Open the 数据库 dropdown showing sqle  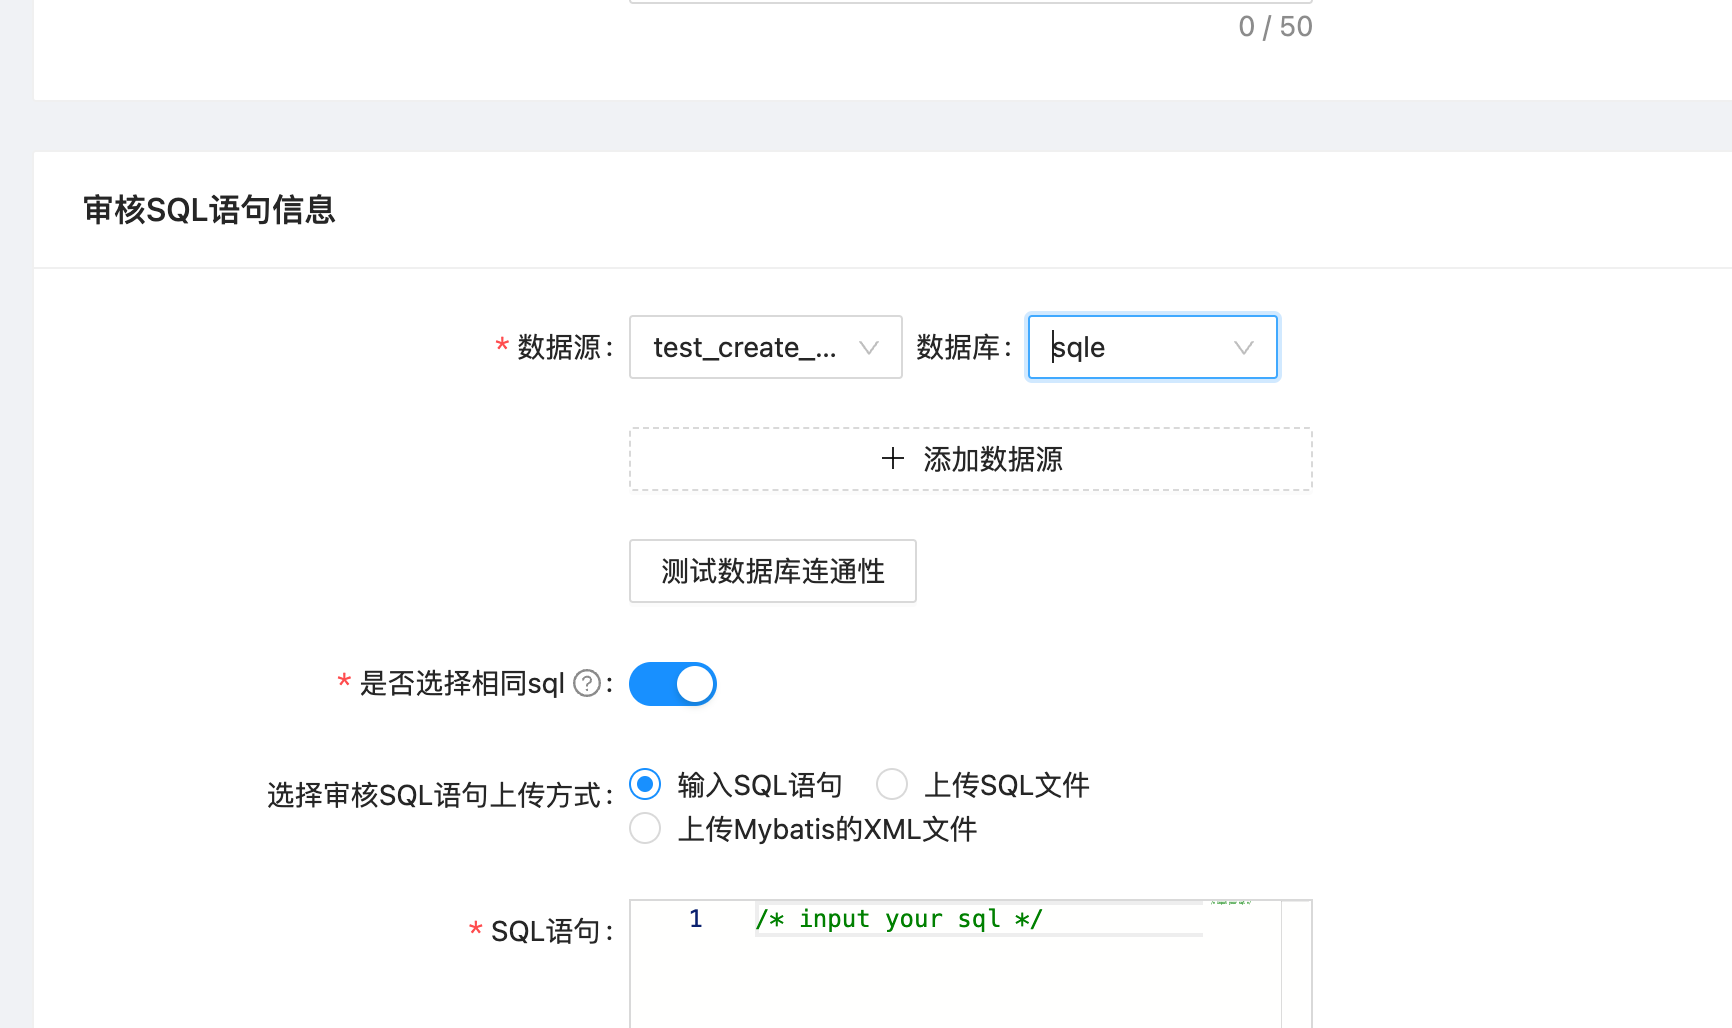1152,347
